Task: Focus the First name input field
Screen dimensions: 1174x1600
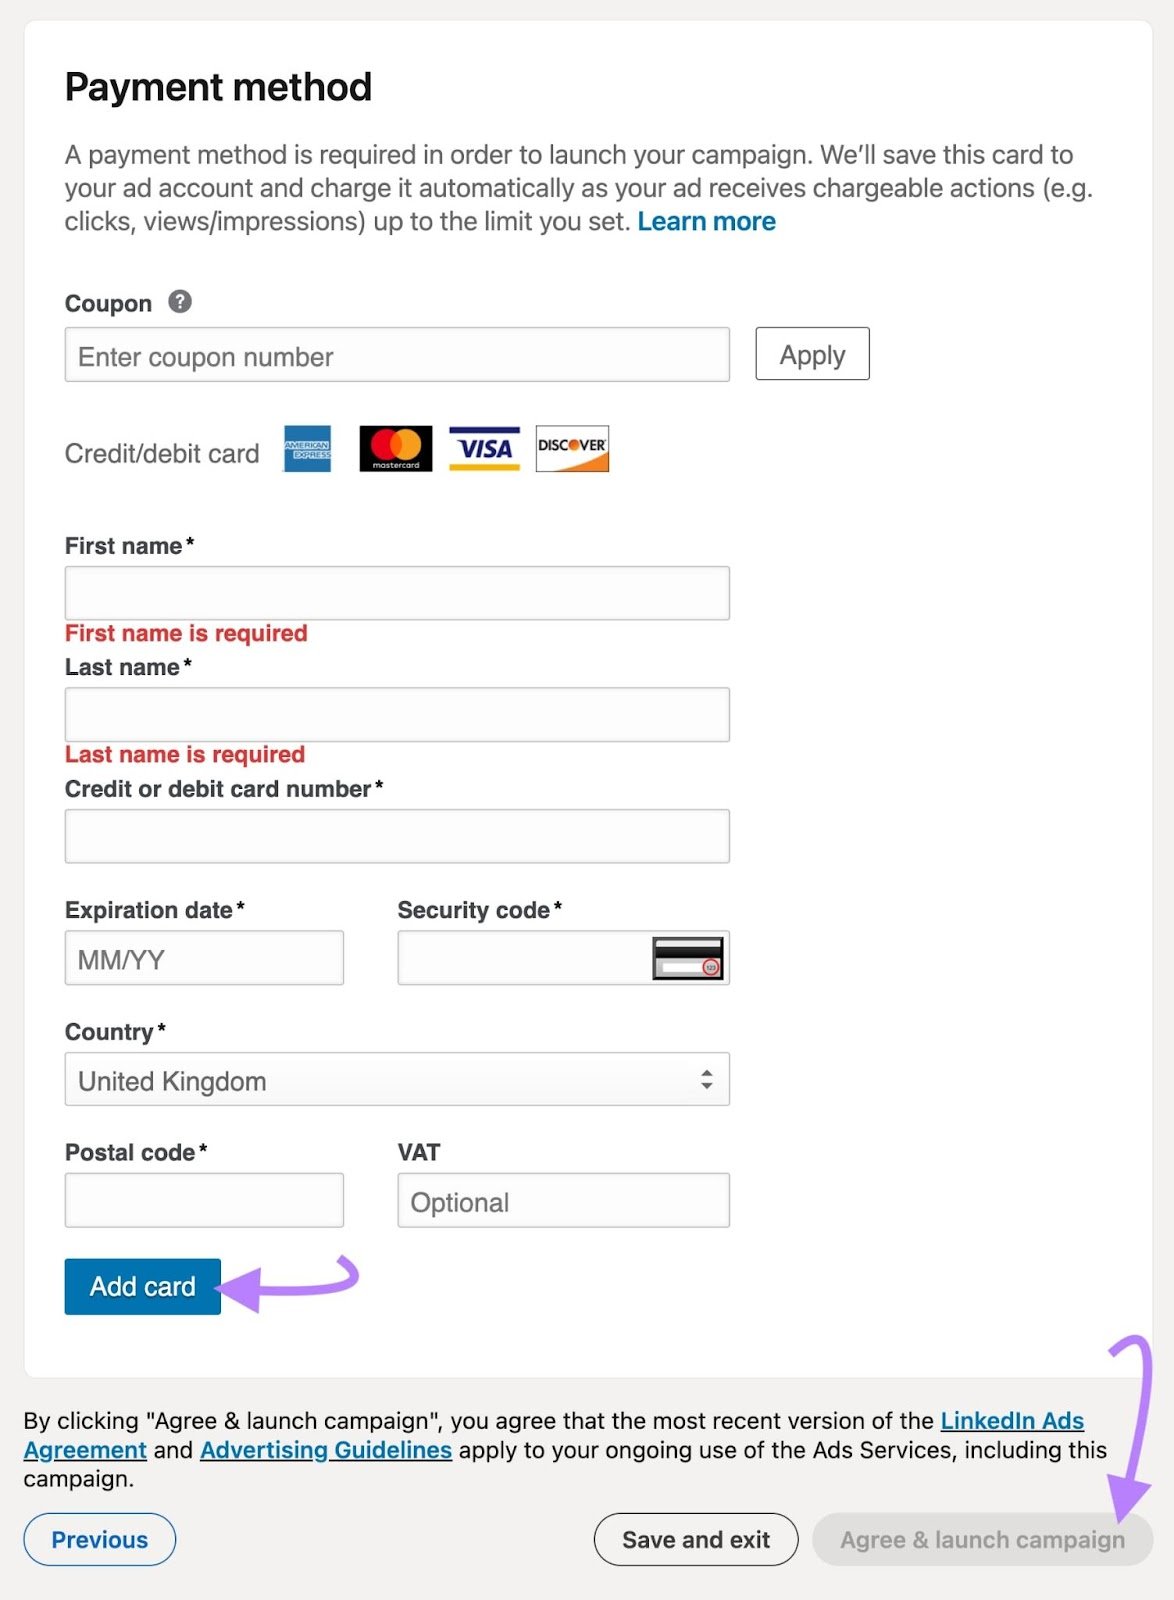Action: tap(397, 592)
